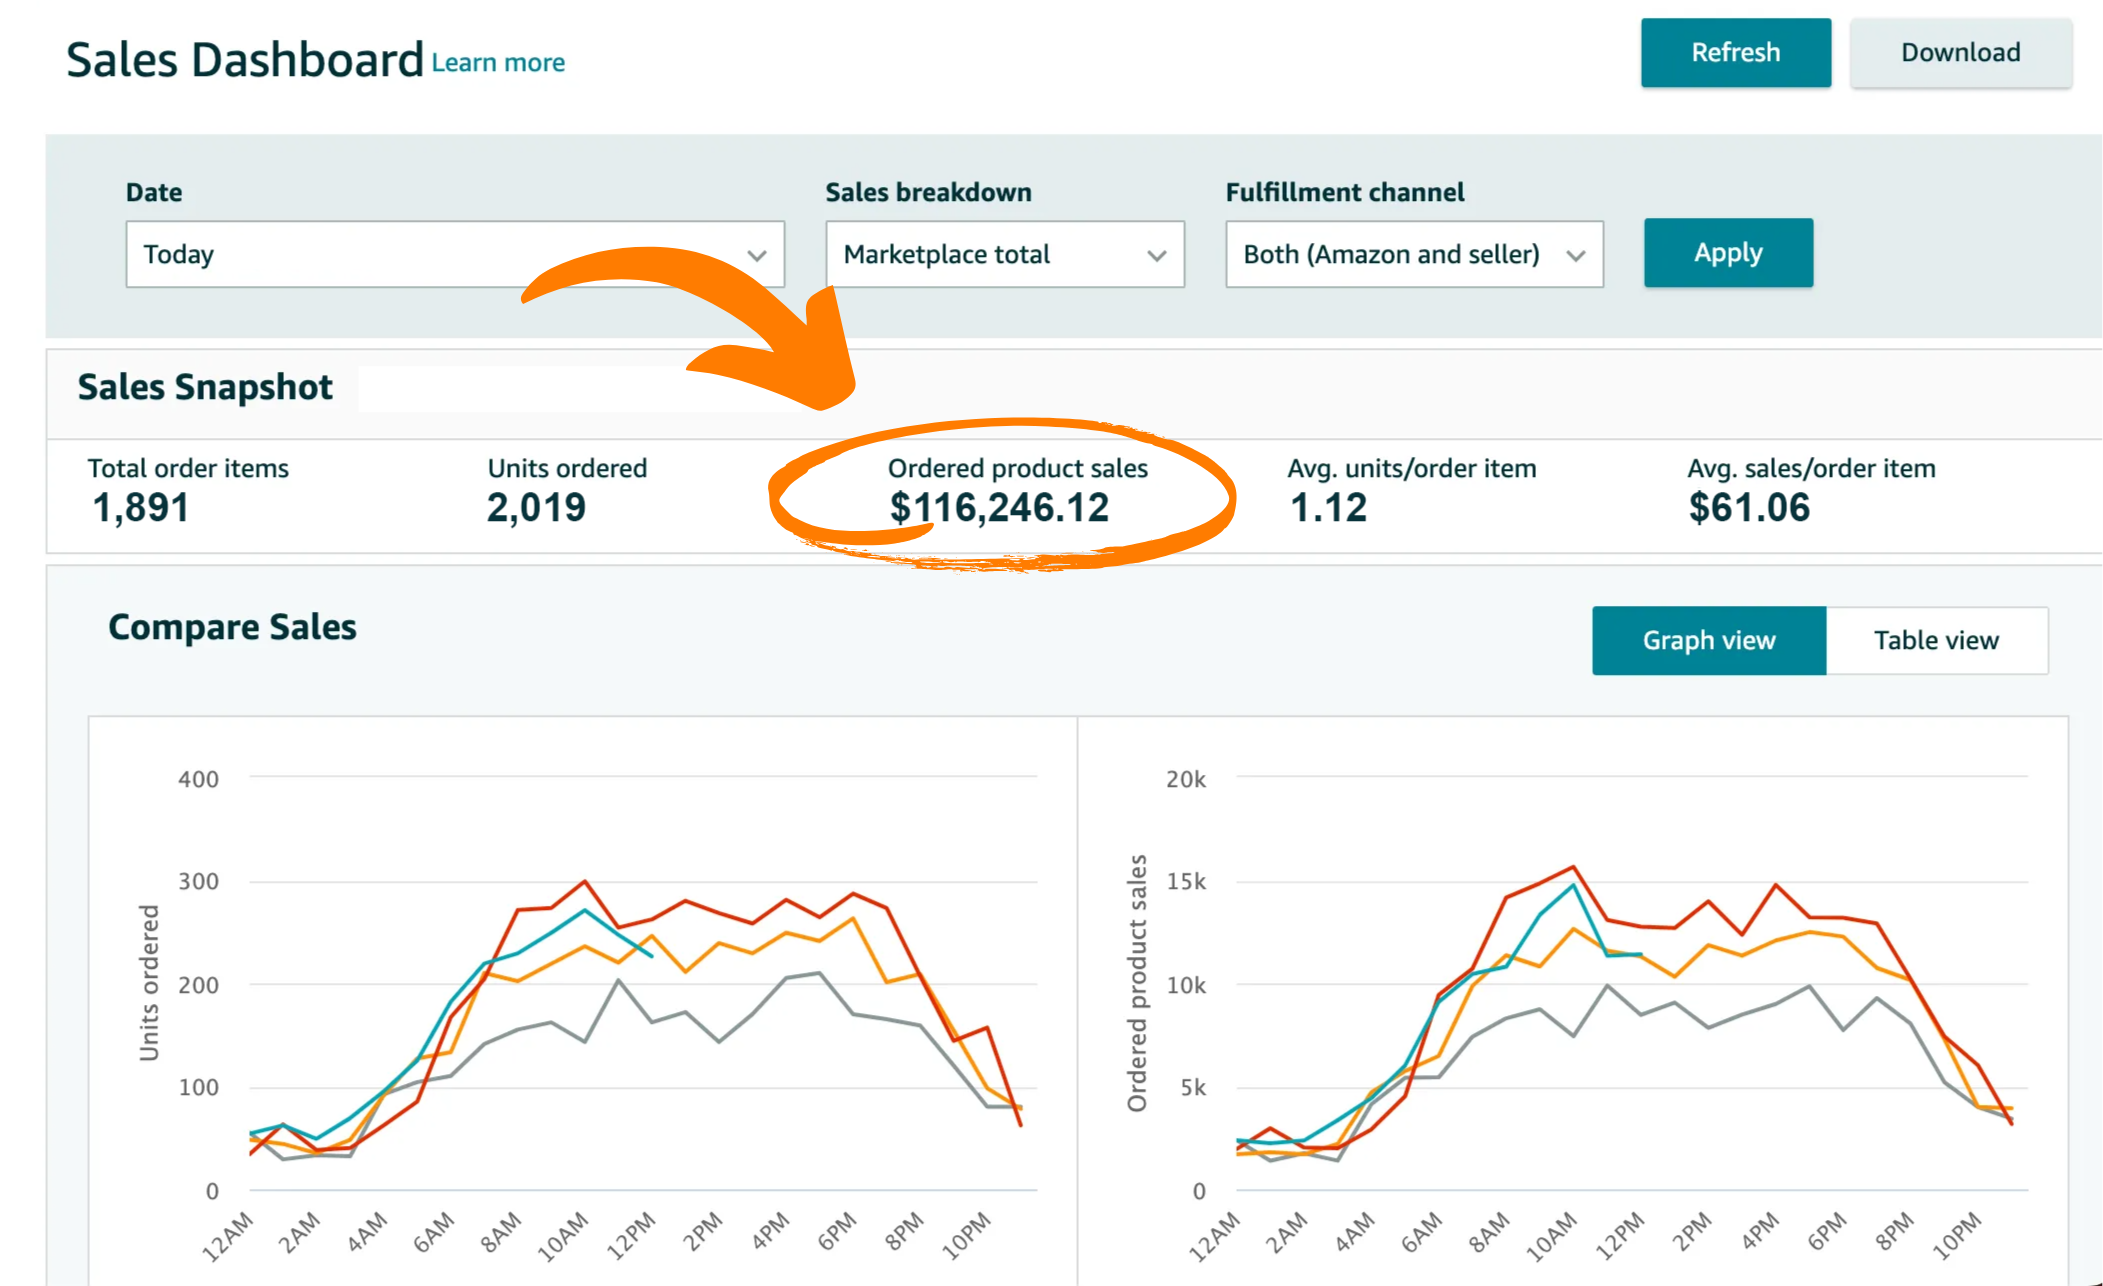Click the Apply filter button
Viewport: 2103px width, 1286px height.
1727,253
